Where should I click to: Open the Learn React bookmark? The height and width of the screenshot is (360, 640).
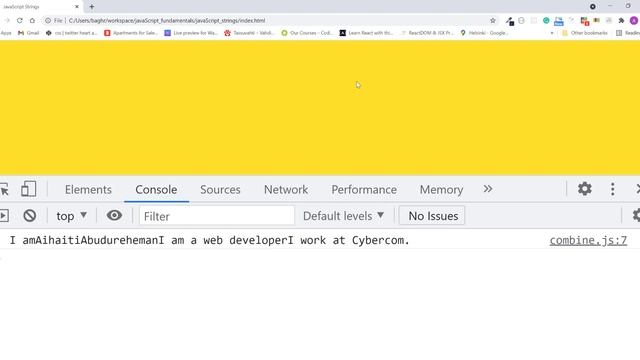pos(367,33)
